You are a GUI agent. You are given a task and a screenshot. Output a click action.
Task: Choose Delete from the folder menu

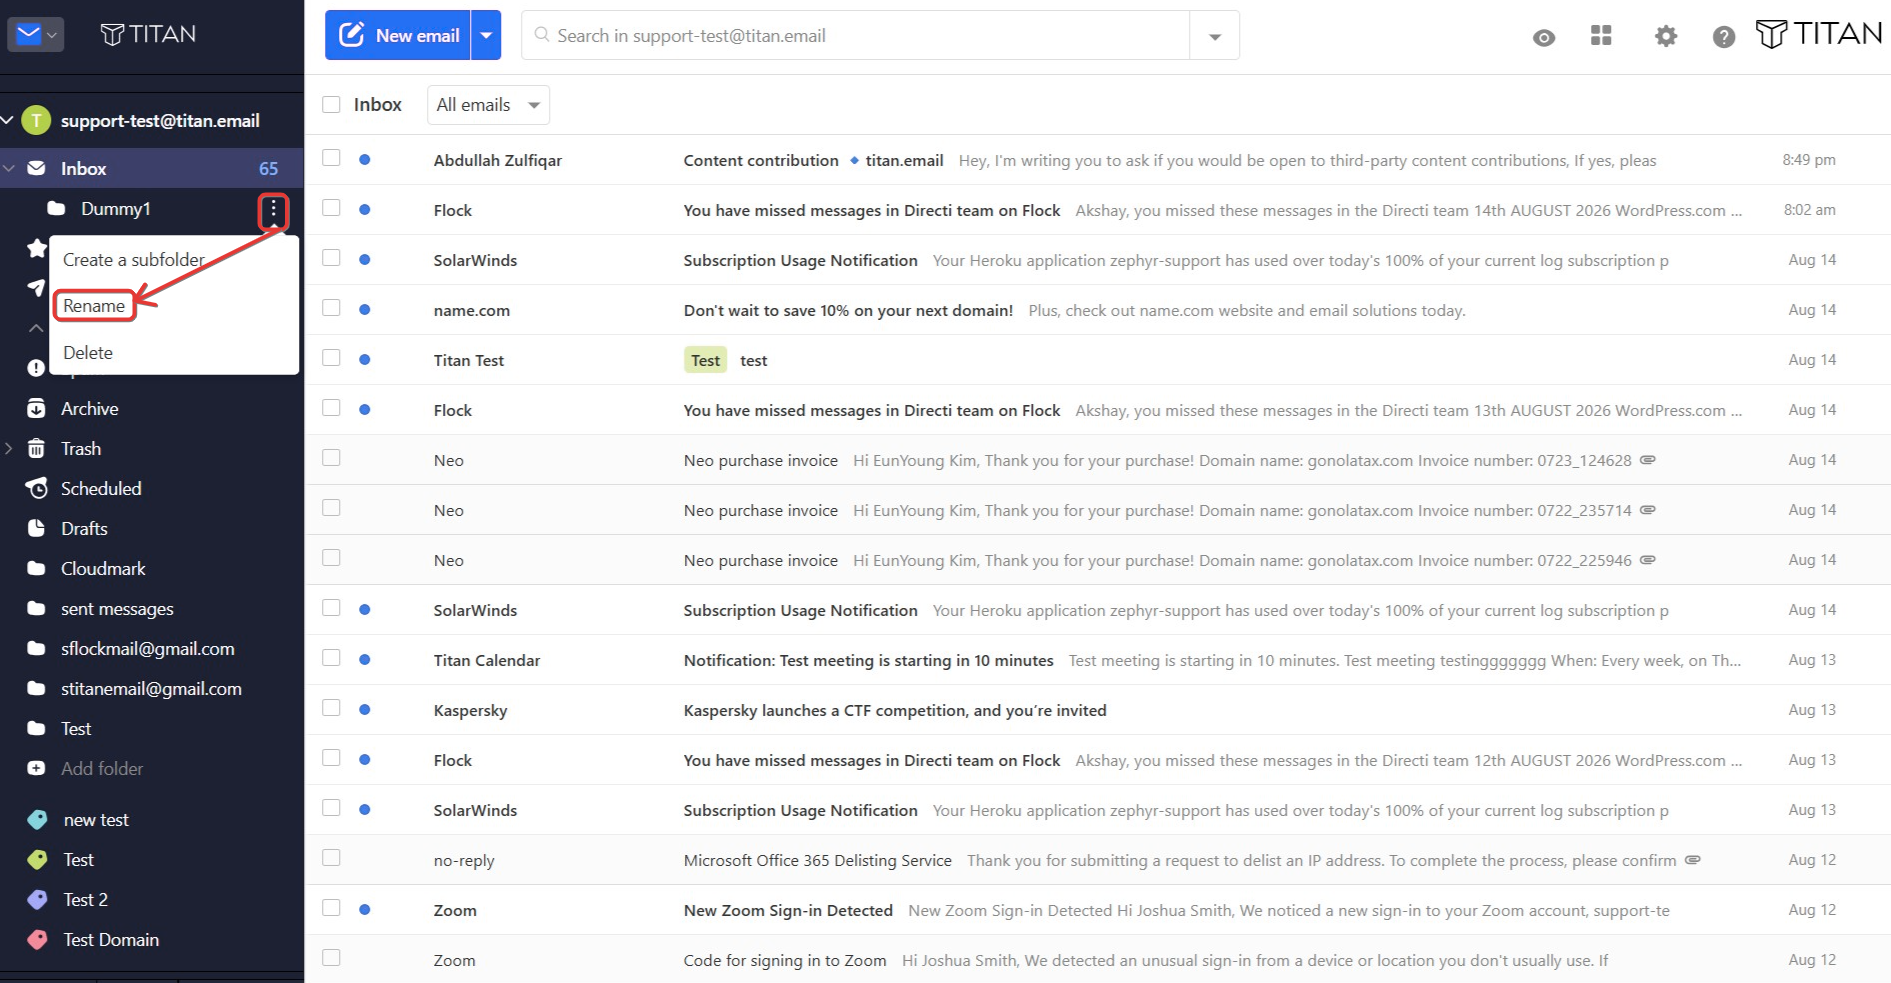click(88, 353)
